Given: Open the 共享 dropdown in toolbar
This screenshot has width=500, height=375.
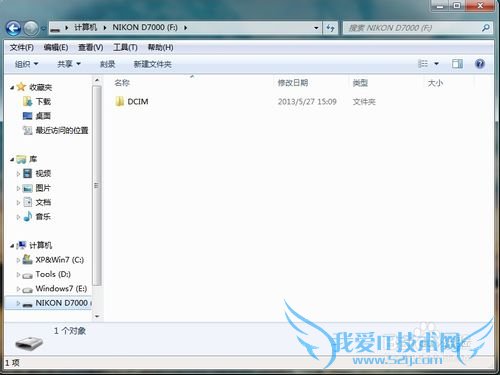Looking at the screenshot, I should tap(69, 64).
